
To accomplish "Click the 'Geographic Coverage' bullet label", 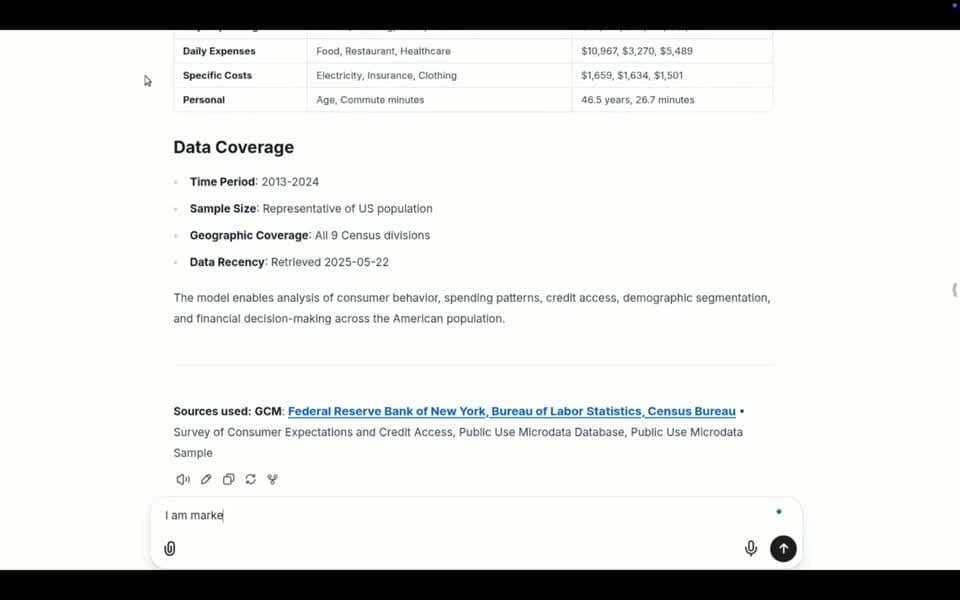I will click(x=249, y=236).
